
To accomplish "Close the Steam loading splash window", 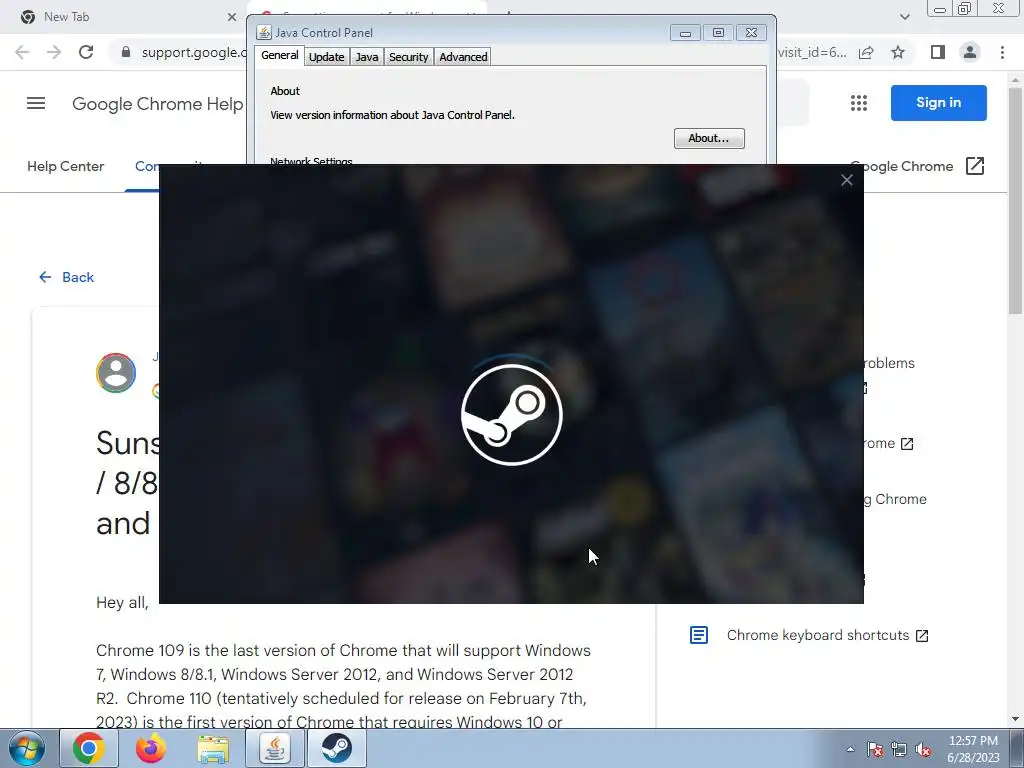I will click(x=846, y=180).
